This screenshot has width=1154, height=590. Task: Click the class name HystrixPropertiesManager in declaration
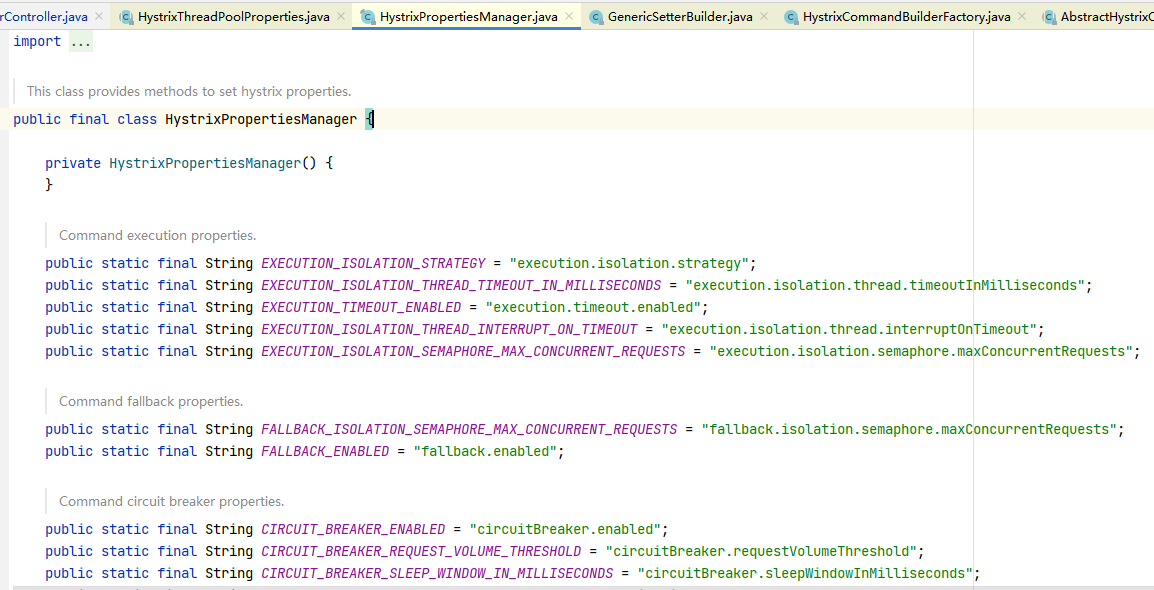tap(261, 119)
